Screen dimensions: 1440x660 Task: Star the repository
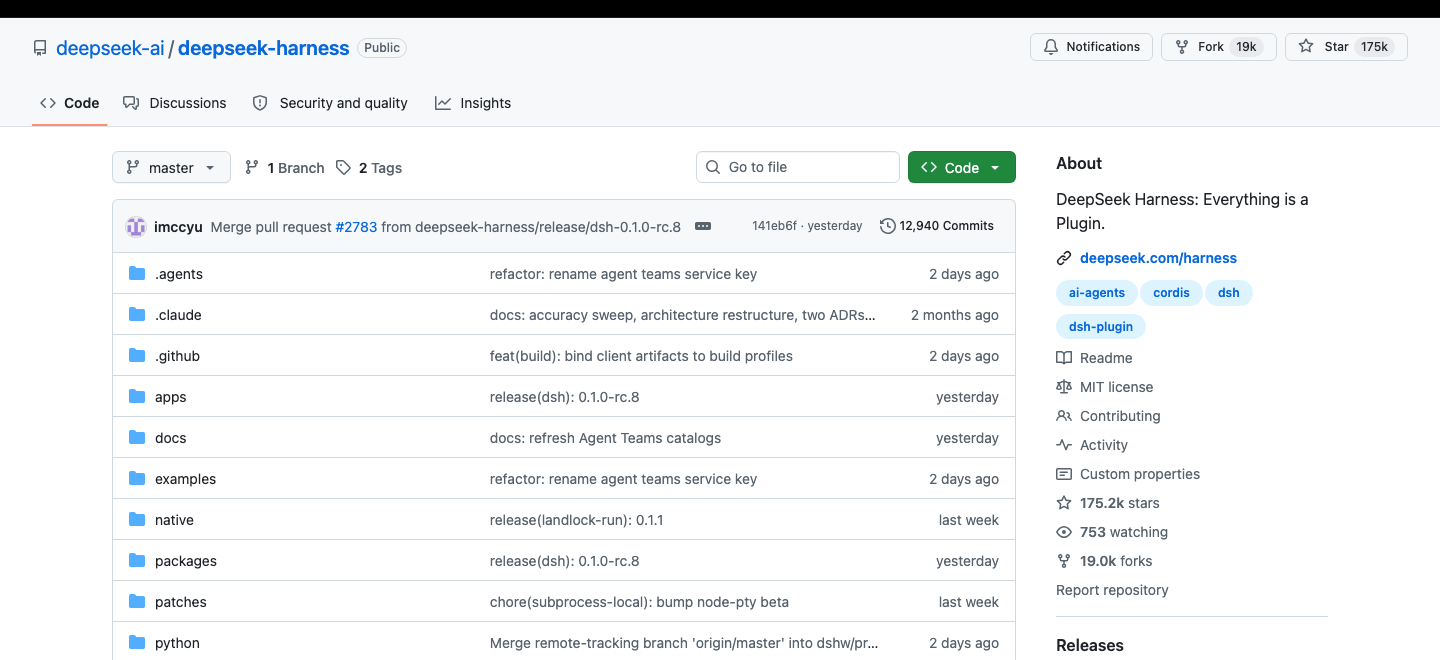pos(1346,47)
